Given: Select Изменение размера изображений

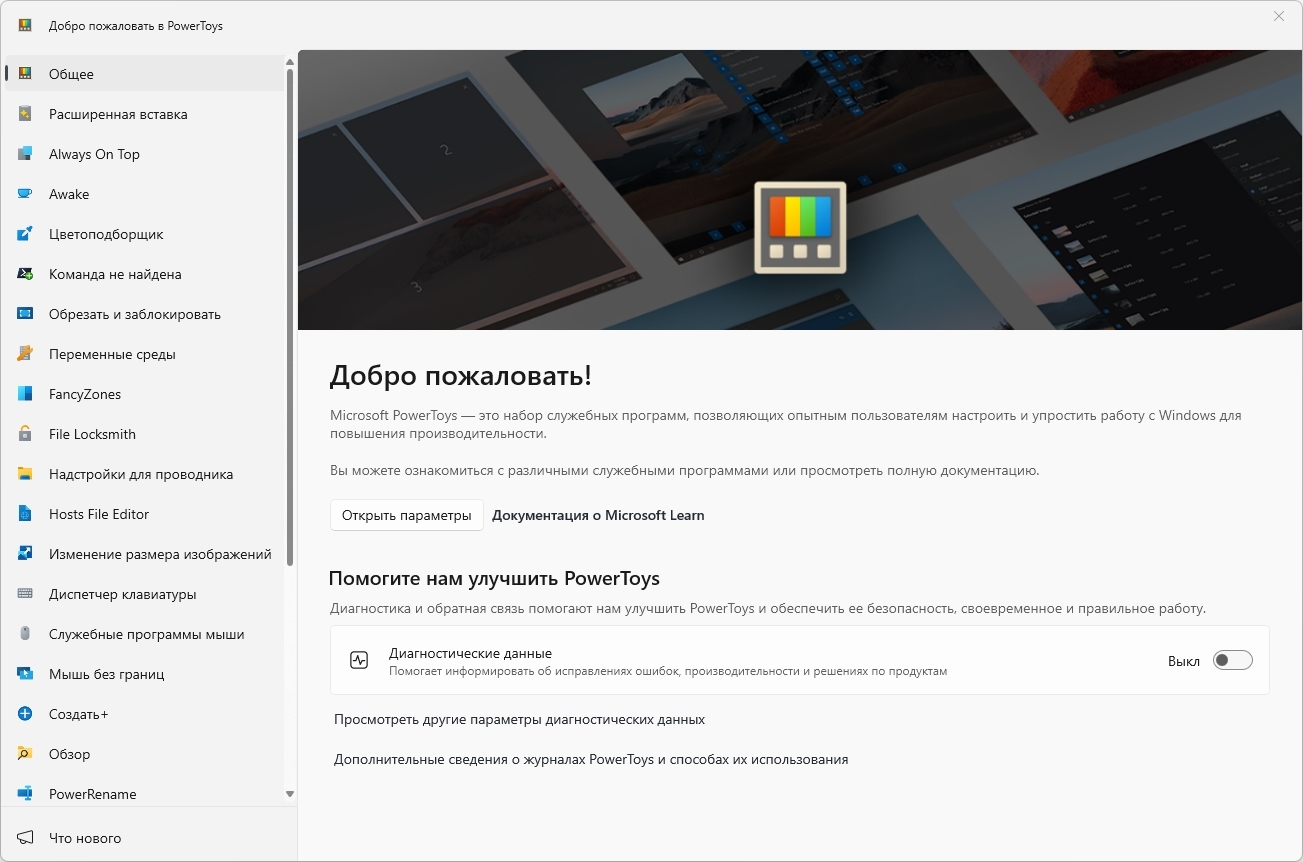Looking at the screenshot, I should [144, 554].
